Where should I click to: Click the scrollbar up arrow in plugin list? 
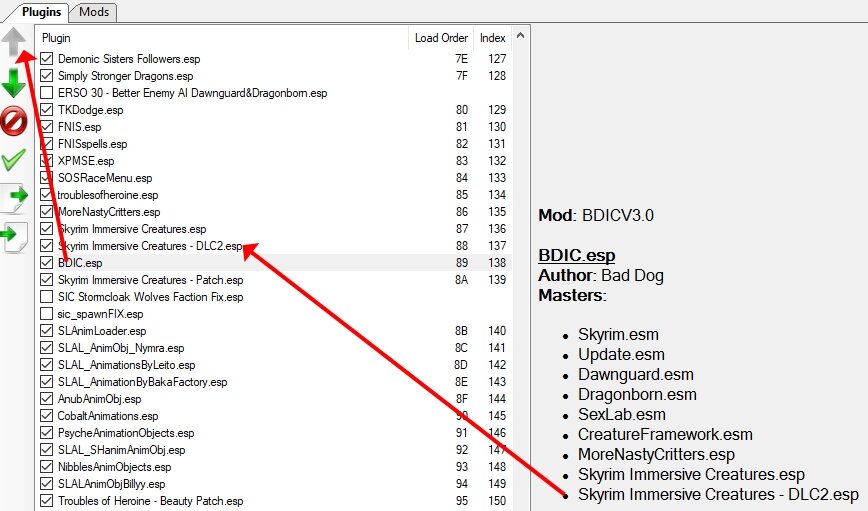point(520,35)
